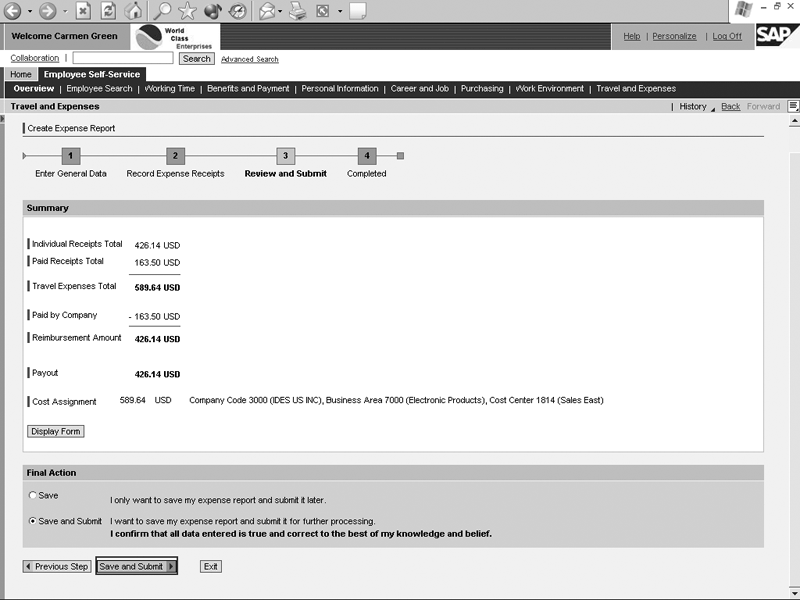Click the Exit button
Viewport: 800px width, 600px height.
[x=211, y=566]
